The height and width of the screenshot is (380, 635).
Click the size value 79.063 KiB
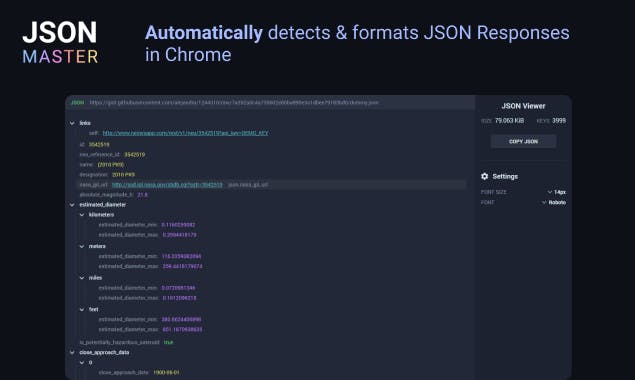(509, 121)
